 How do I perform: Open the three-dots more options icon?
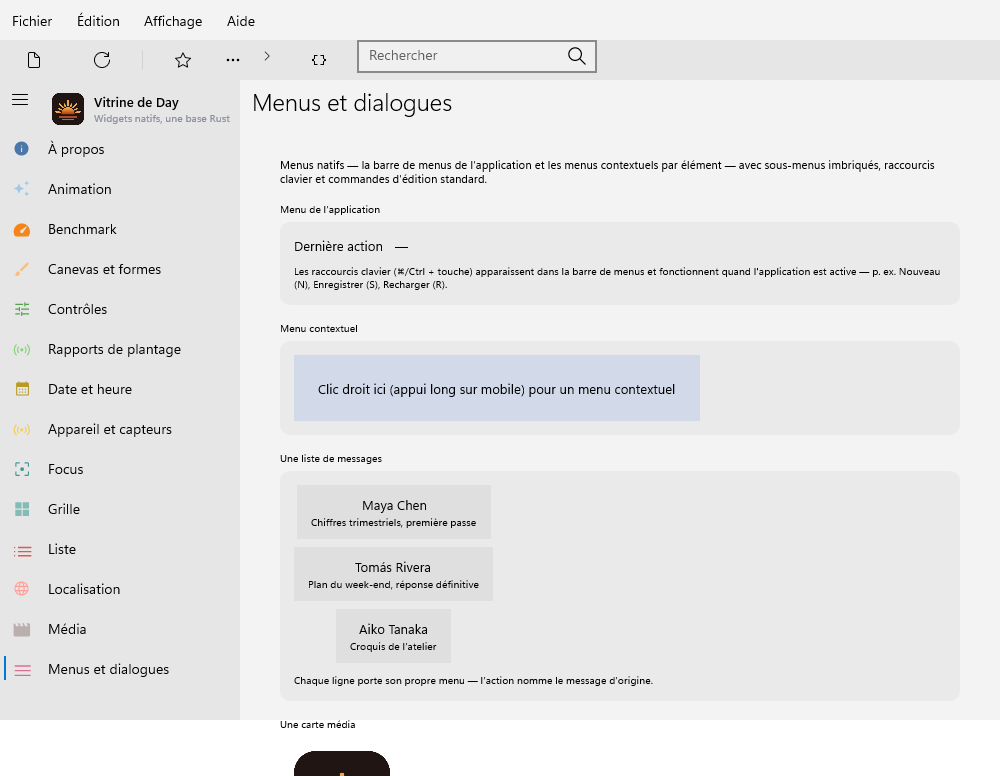(233, 60)
